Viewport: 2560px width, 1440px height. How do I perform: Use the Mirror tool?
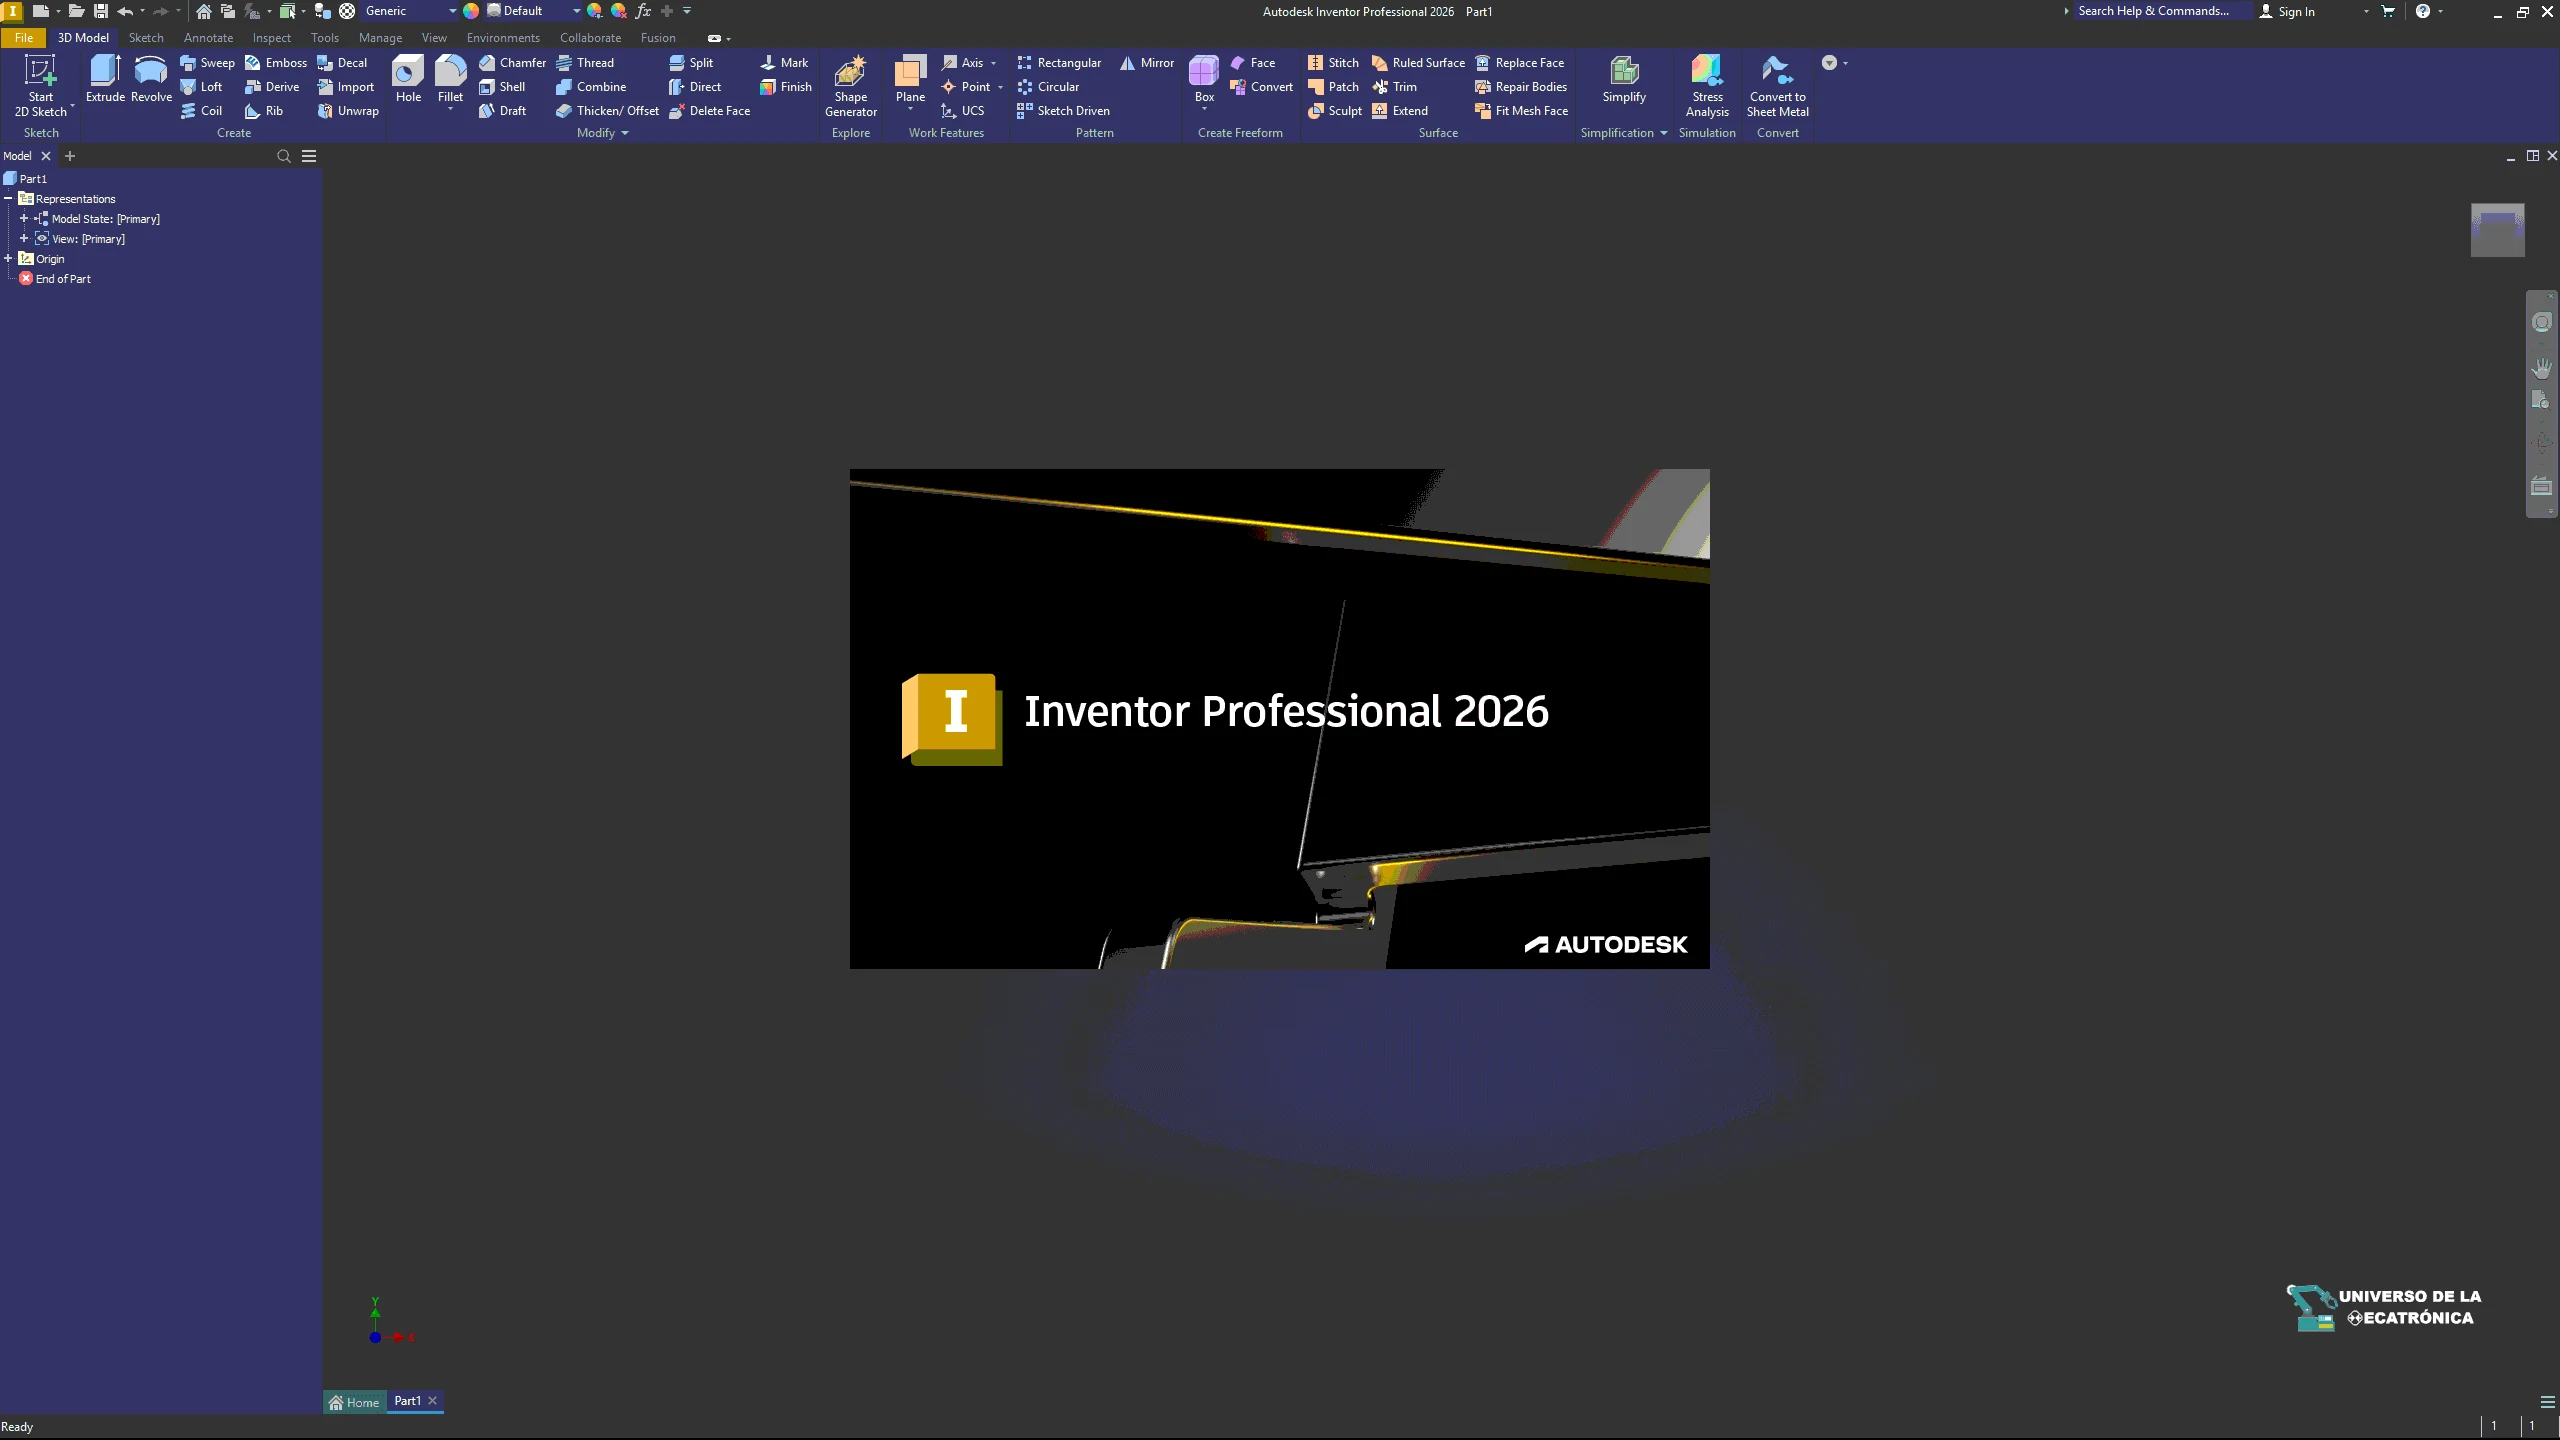coord(1147,63)
